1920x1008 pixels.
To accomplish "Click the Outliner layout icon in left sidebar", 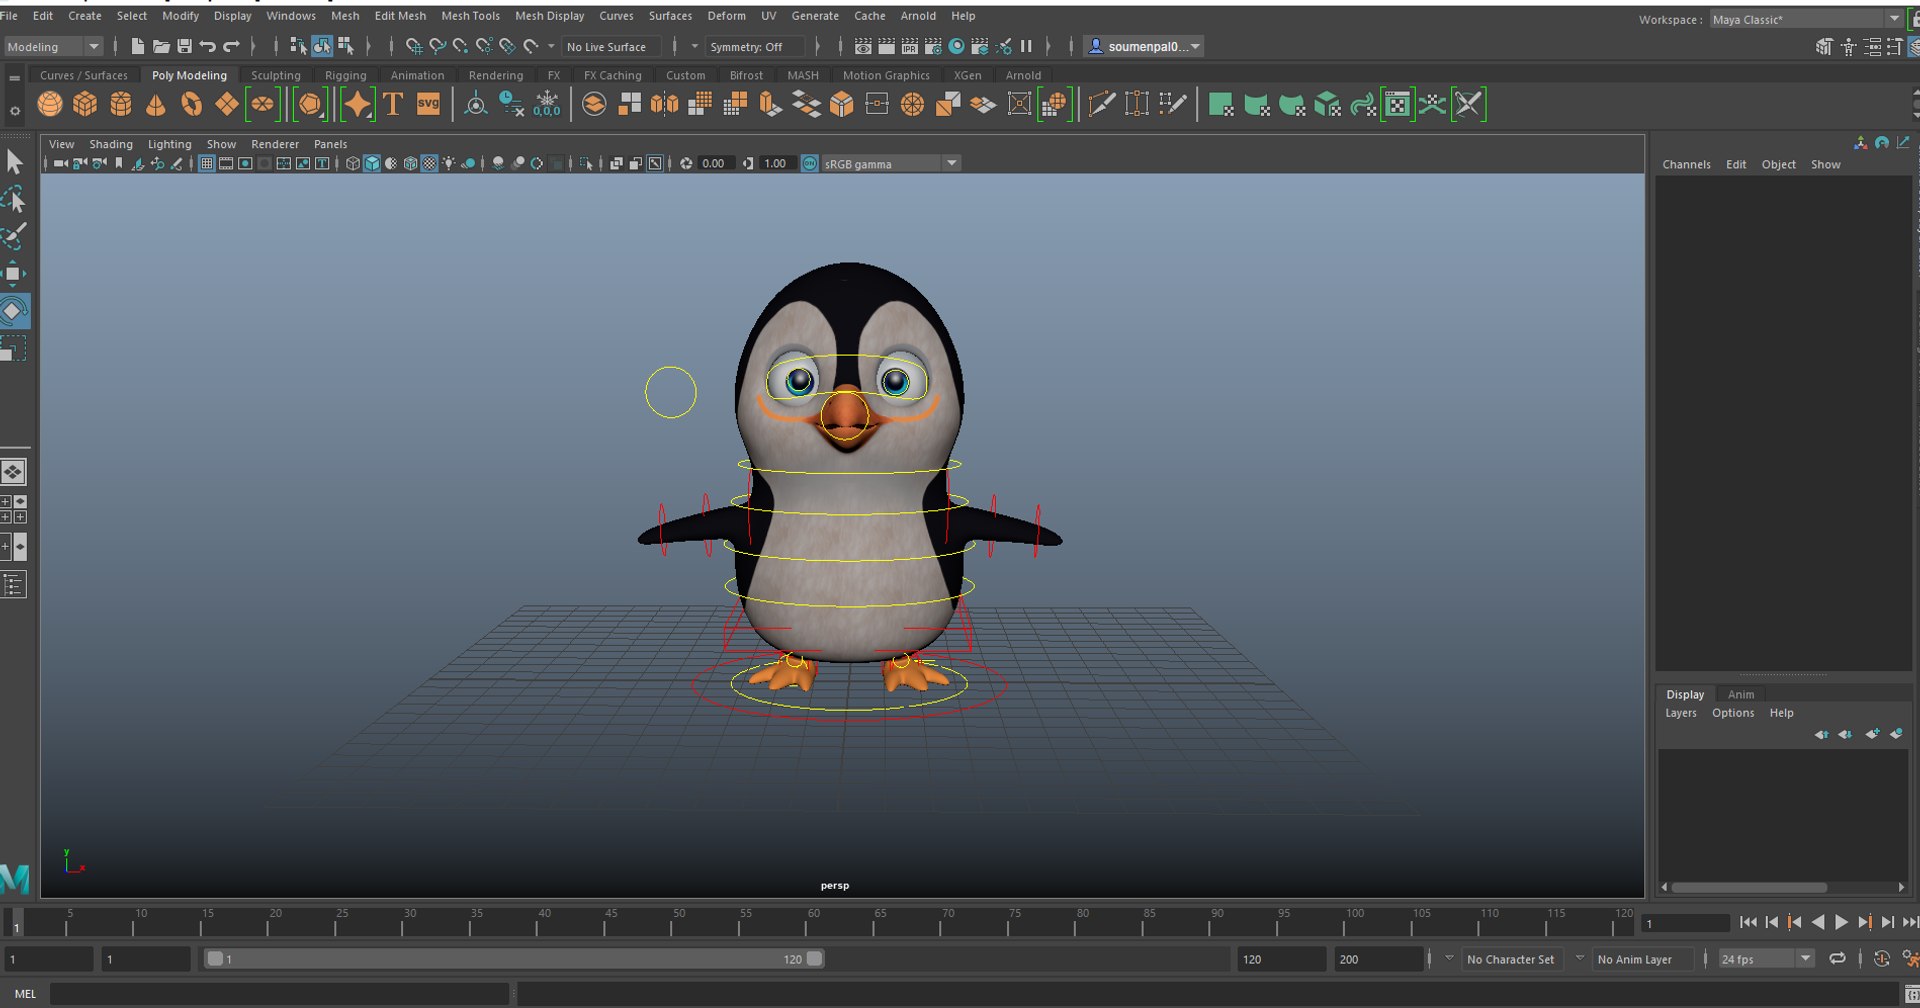I will 14,585.
